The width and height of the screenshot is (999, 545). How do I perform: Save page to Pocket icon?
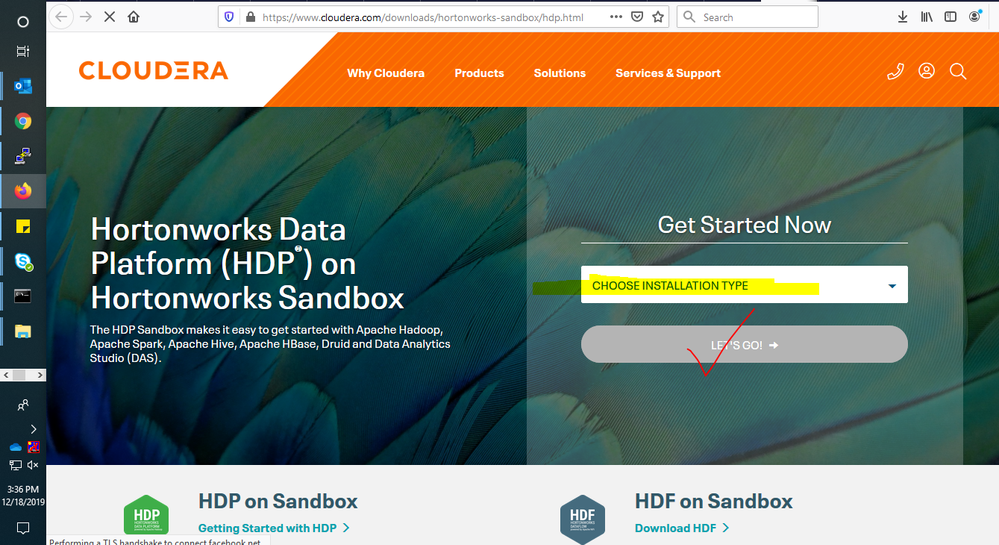[x=636, y=17]
